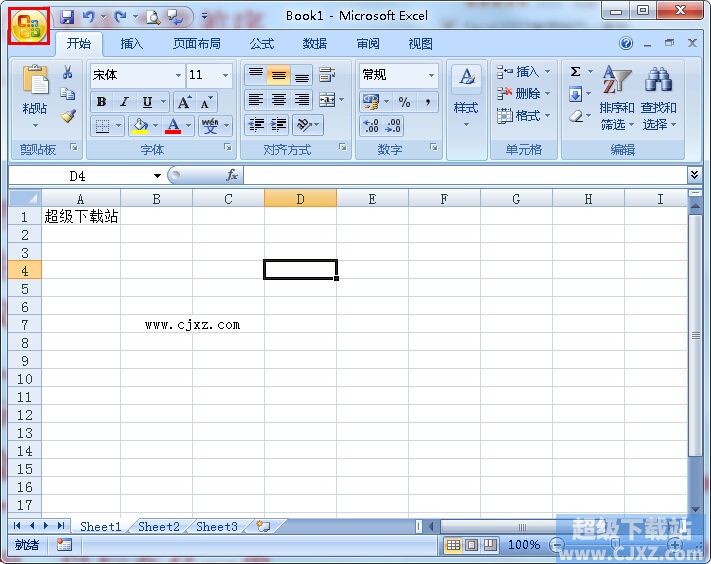Expand the formula bar
The width and height of the screenshot is (711, 564).
[694, 175]
